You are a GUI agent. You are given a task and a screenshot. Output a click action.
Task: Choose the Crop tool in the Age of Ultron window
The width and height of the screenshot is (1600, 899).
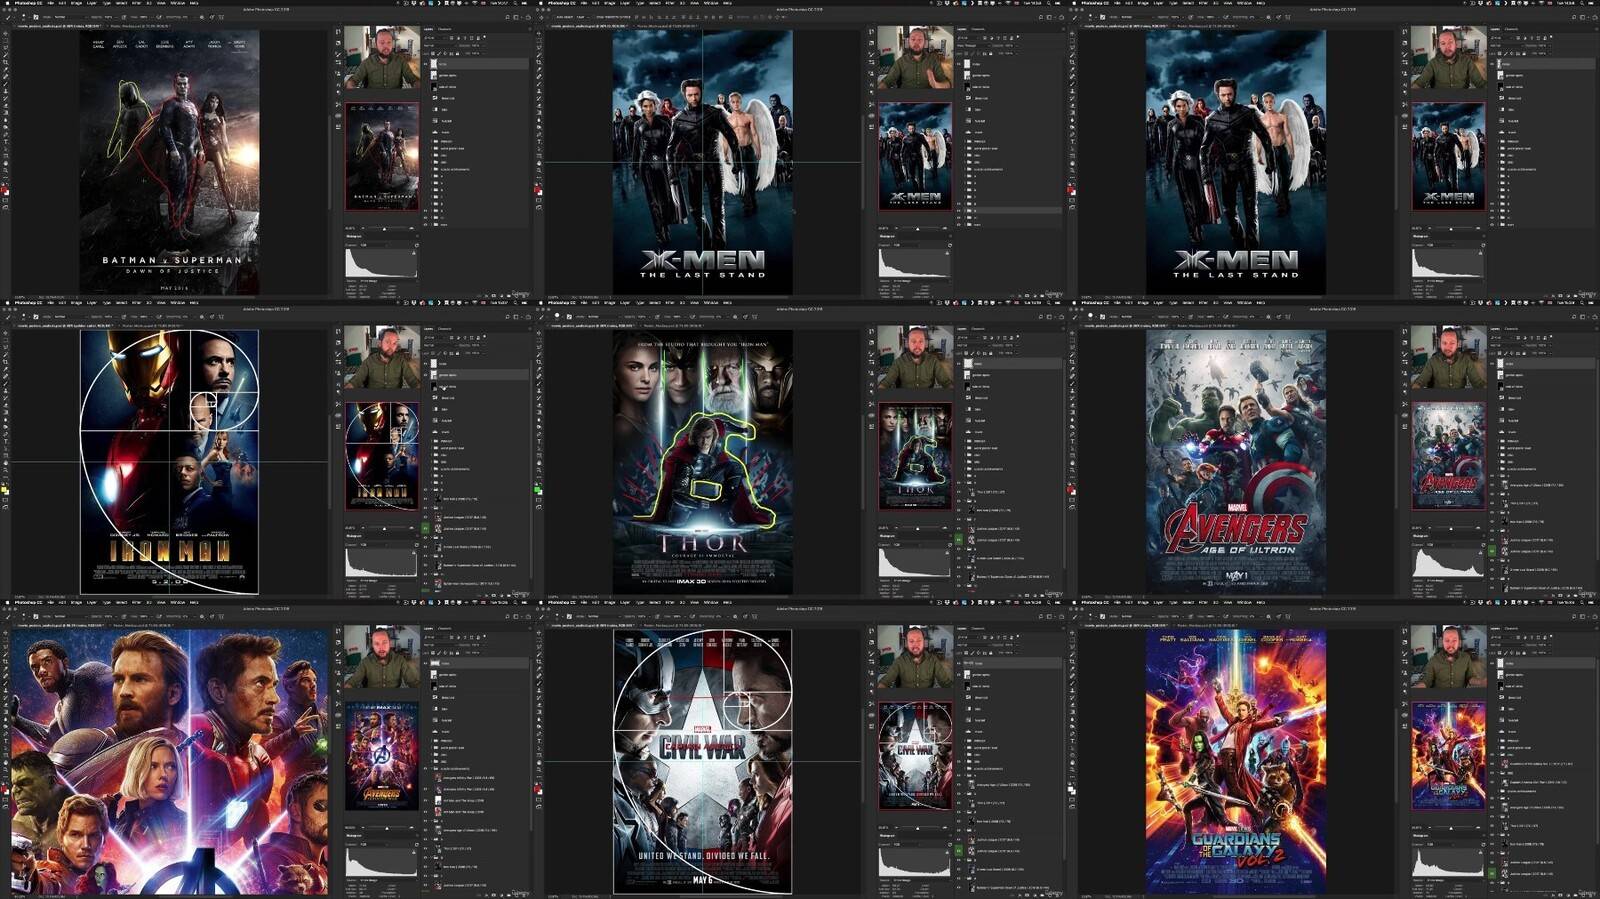pos(1071,364)
